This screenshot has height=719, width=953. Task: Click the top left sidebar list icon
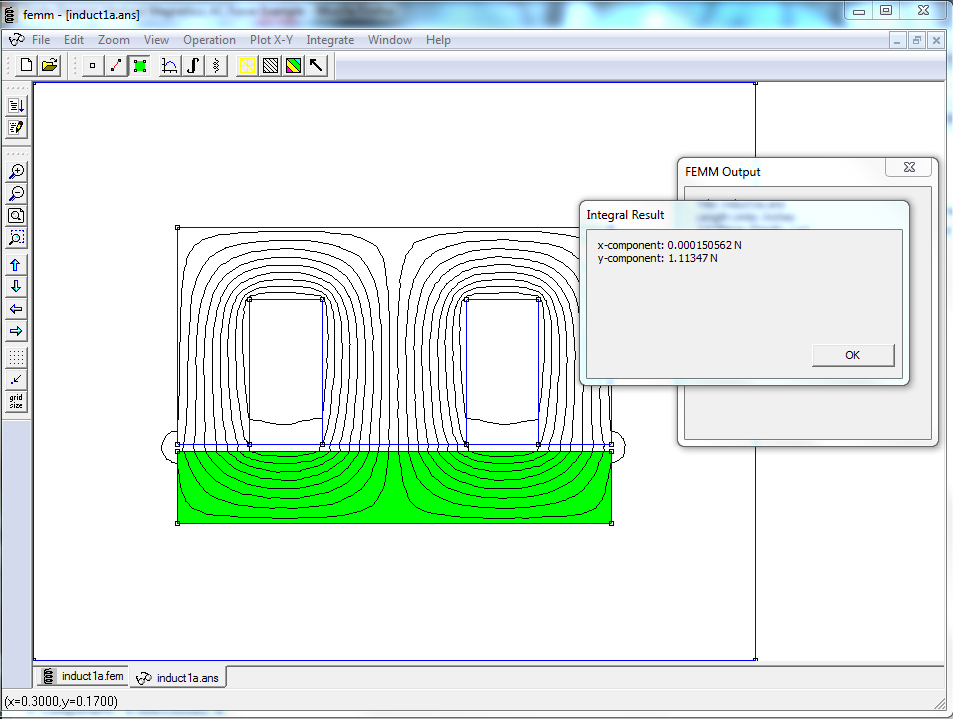tap(16, 106)
